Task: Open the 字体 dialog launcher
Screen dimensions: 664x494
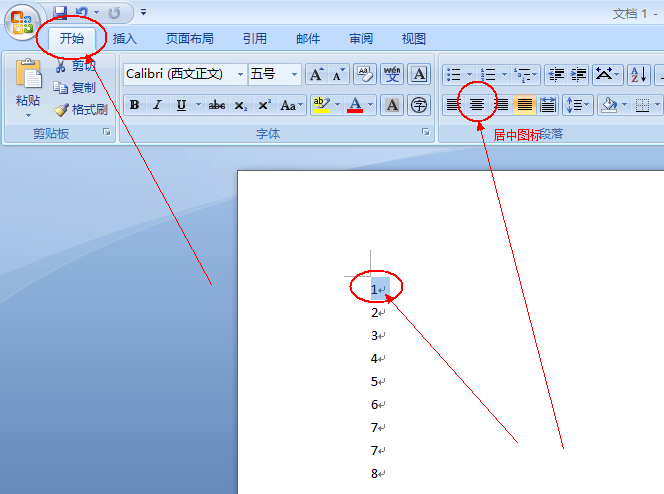Action: [x=426, y=132]
